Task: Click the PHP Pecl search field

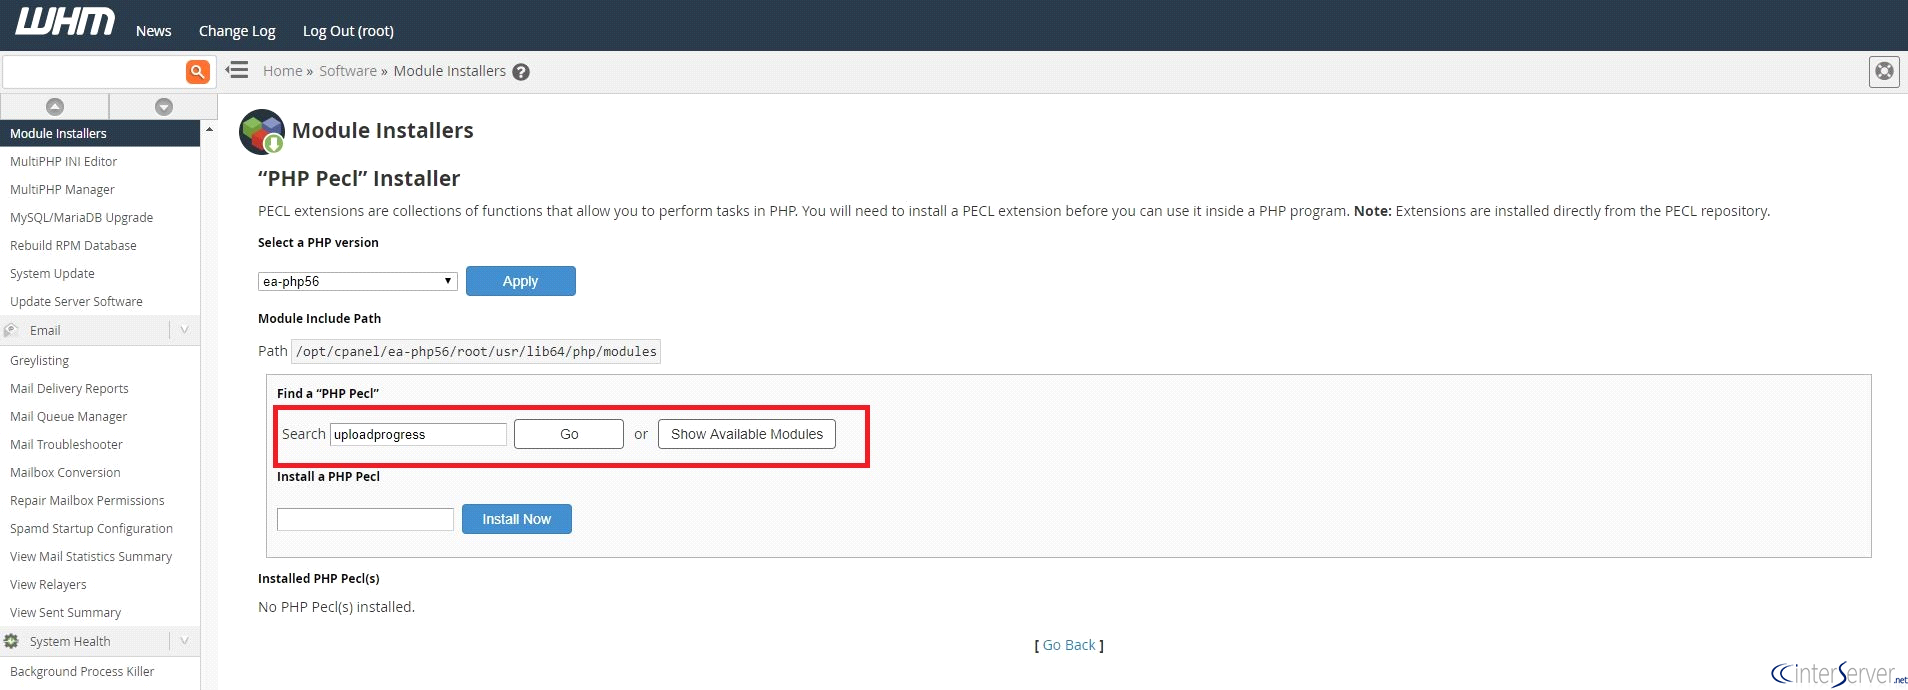Action: (x=418, y=434)
